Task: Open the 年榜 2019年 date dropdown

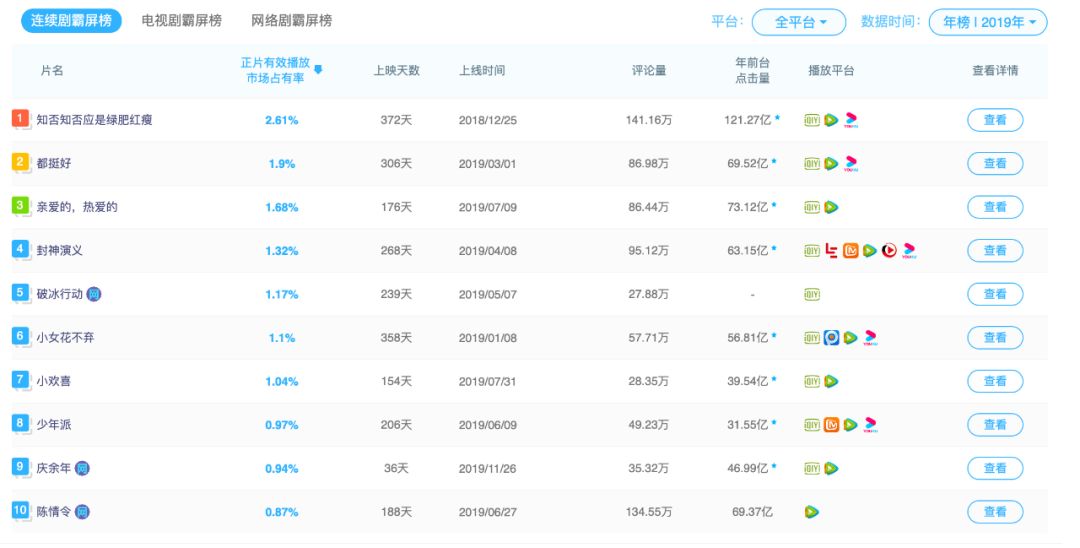Action: coord(987,22)
